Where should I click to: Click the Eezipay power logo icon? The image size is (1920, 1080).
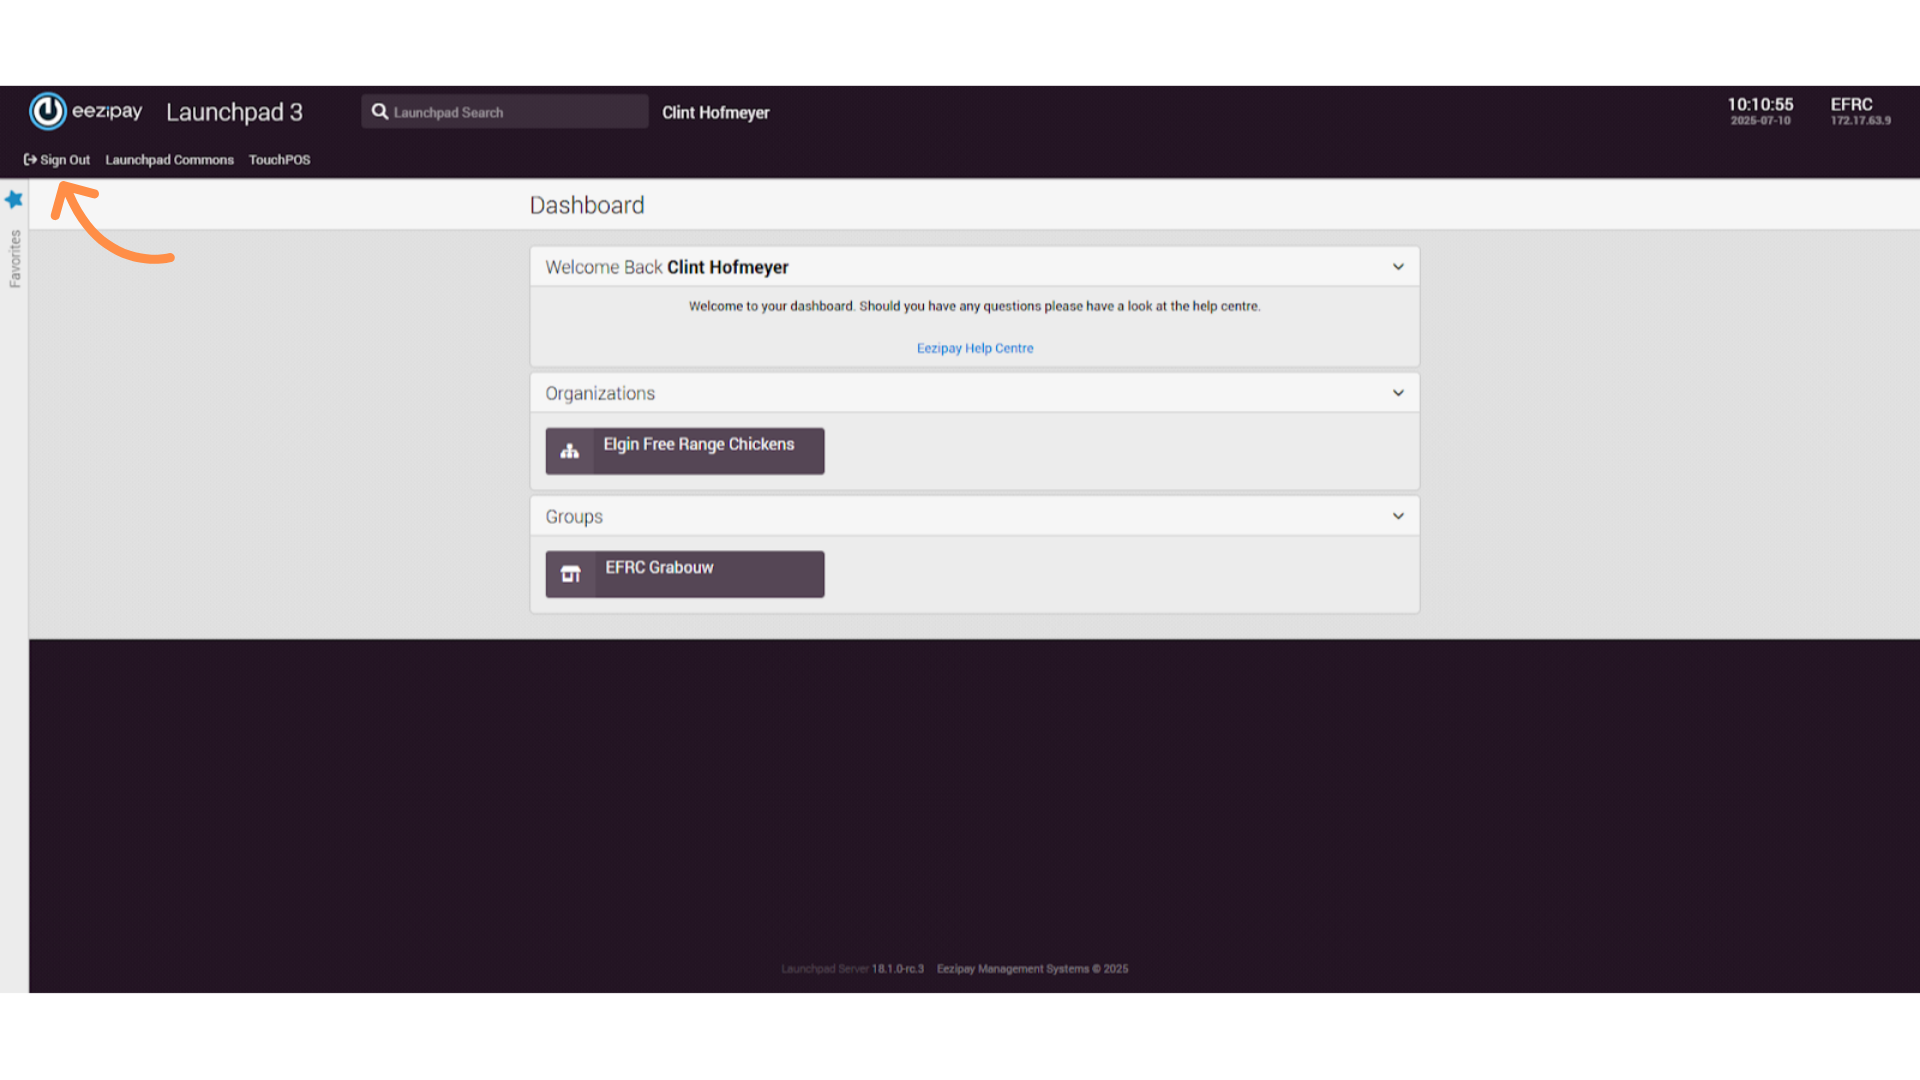pos(47,111)
